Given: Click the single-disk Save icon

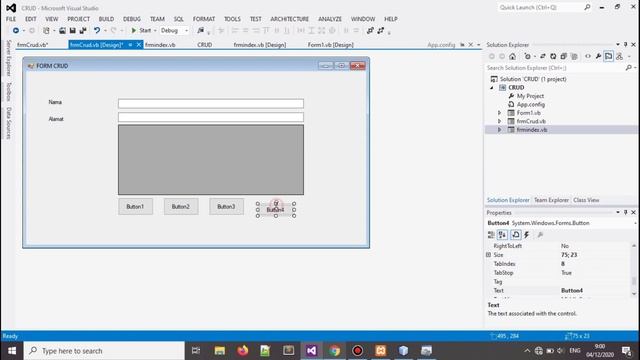Looking at the screenshot, I should coord(73,31).
